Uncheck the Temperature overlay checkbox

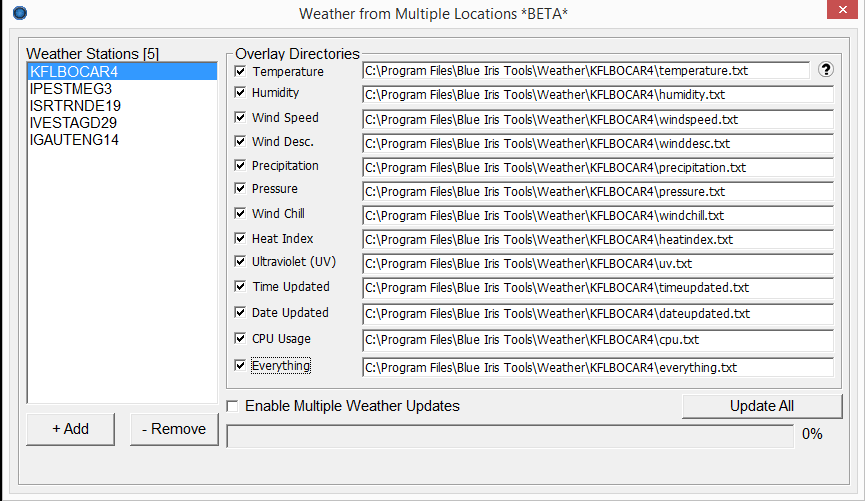coord(240,71)
